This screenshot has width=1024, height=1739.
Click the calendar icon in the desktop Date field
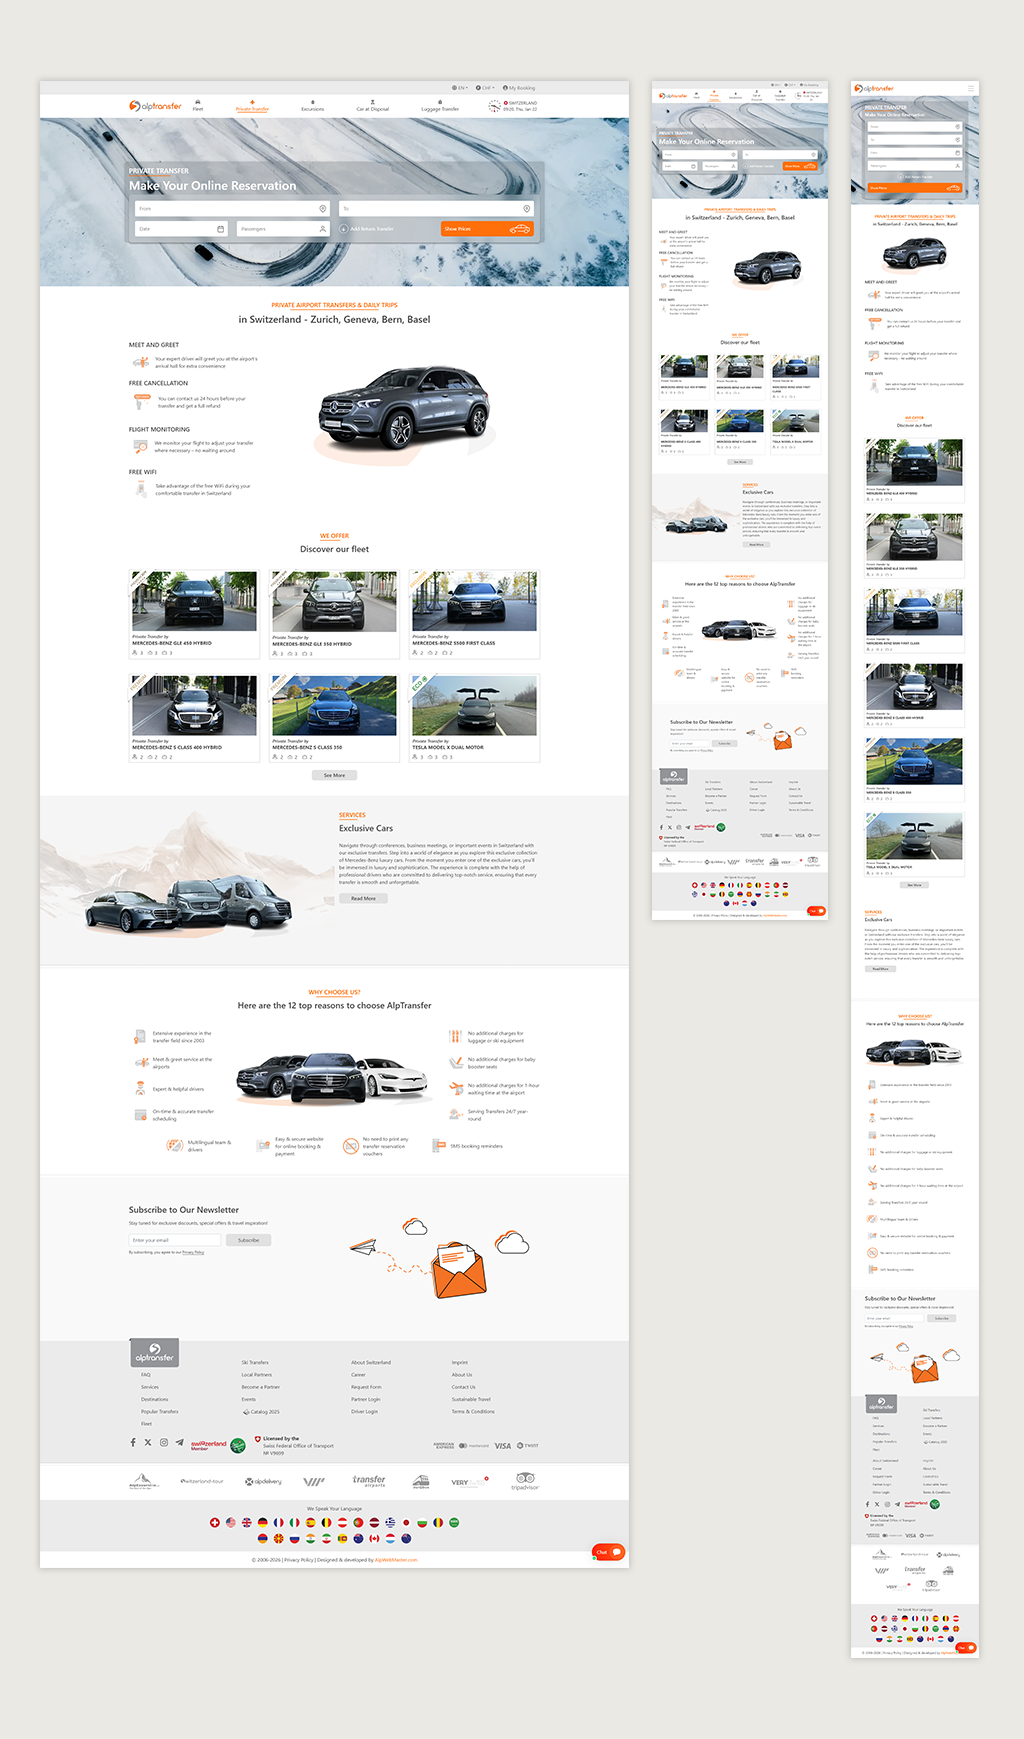(221, 229)
